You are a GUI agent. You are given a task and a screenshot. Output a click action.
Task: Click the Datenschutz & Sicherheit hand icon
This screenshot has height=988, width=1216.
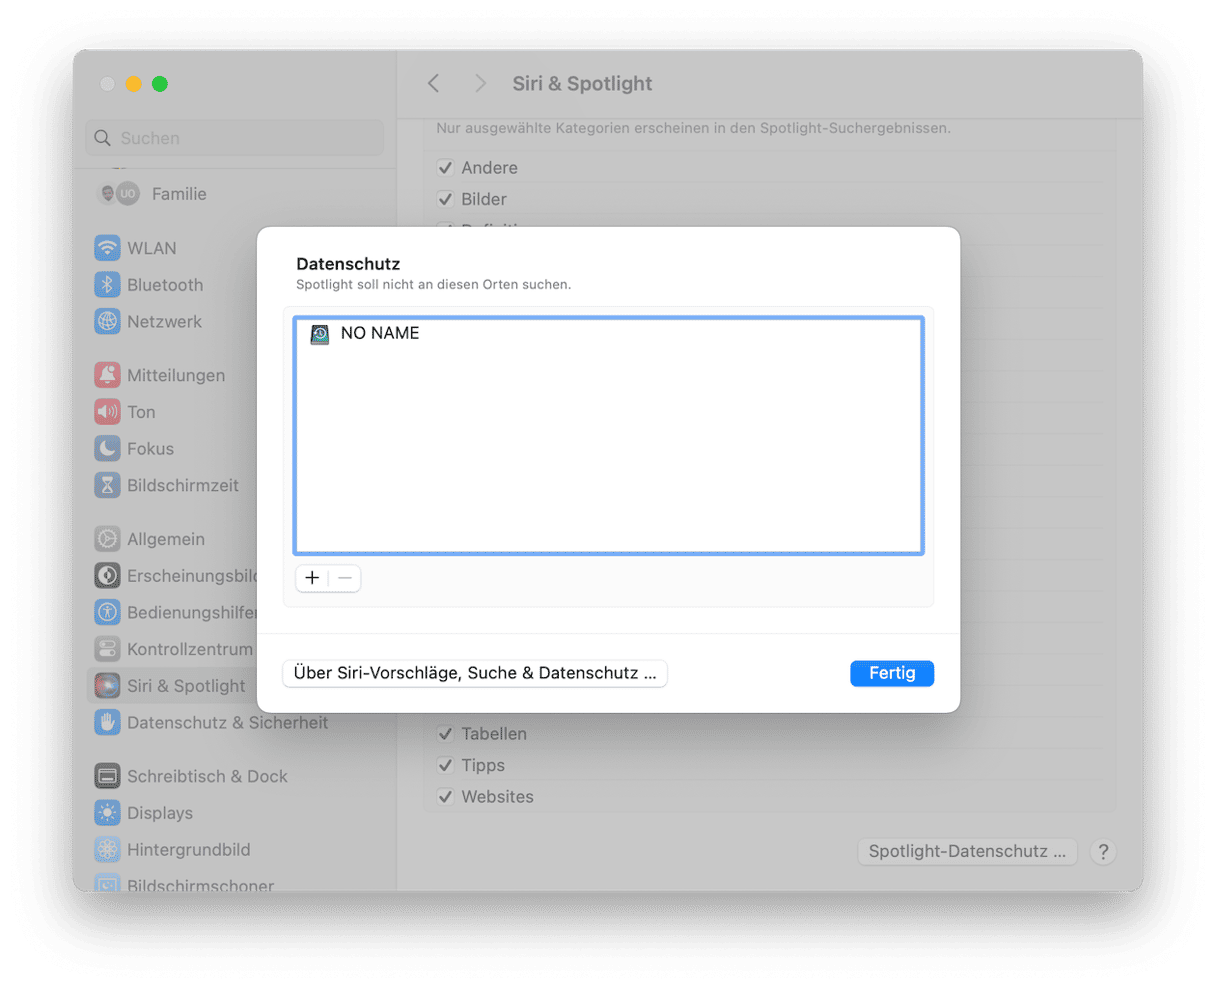(107, 722)
